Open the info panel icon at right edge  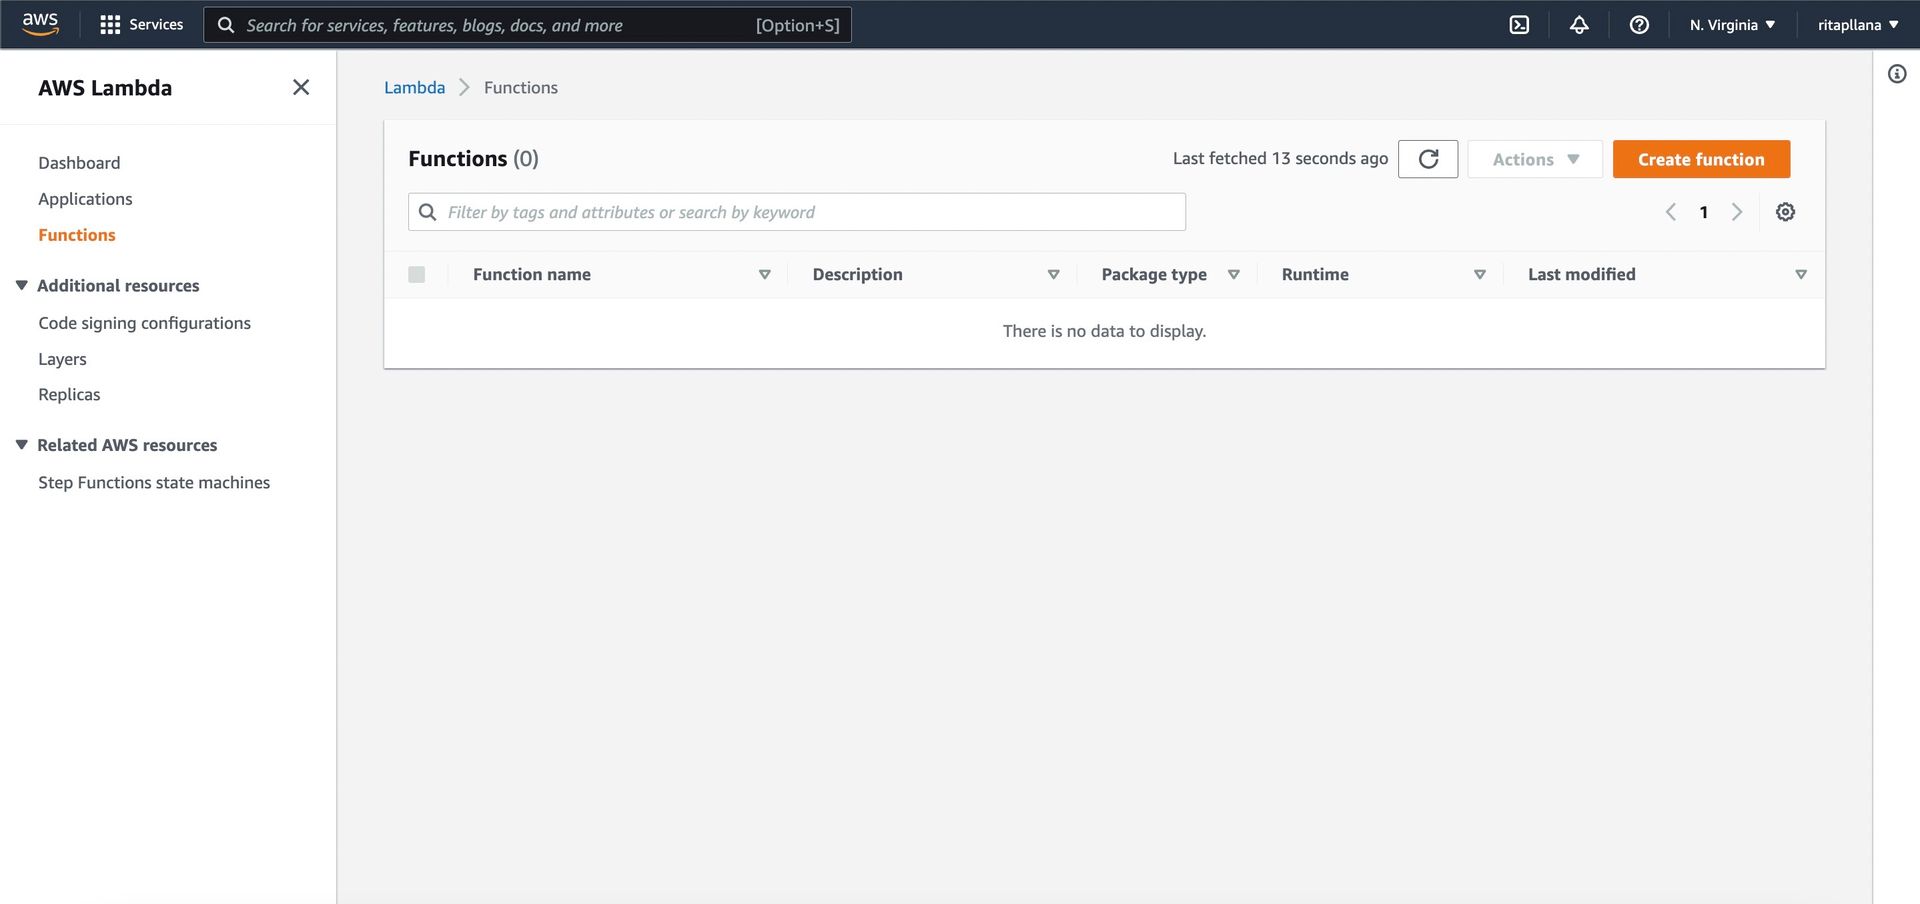point(1897,74)
